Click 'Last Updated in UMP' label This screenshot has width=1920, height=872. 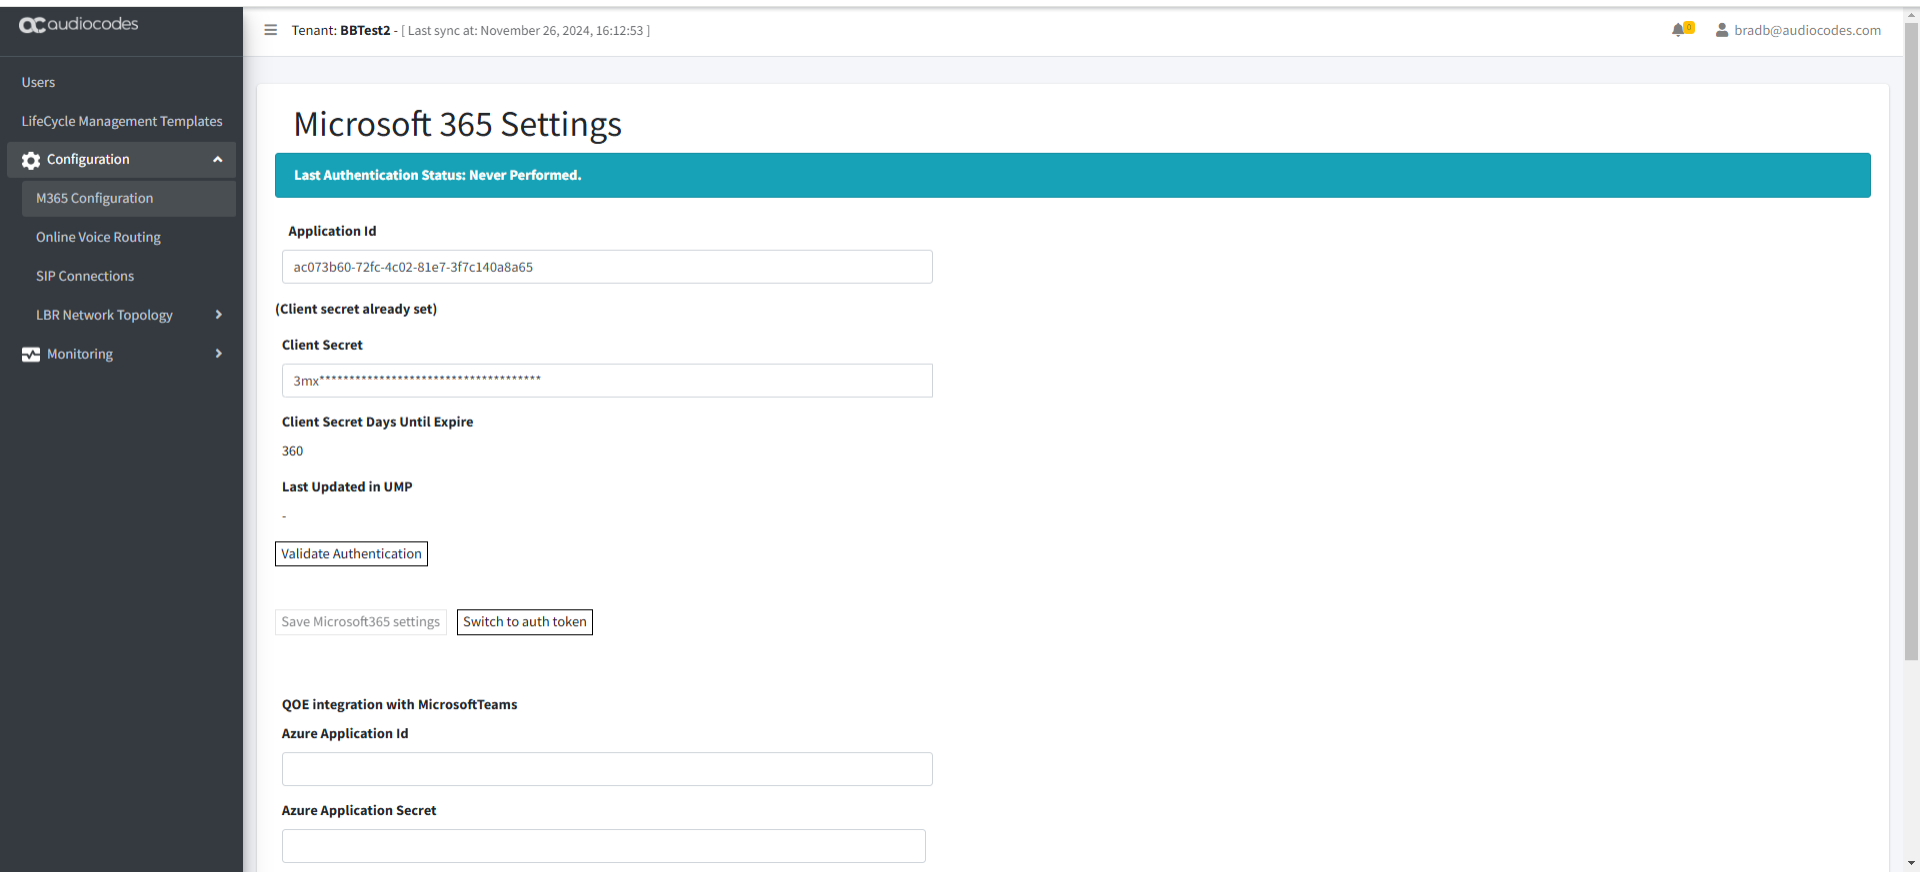click(347, 487)
